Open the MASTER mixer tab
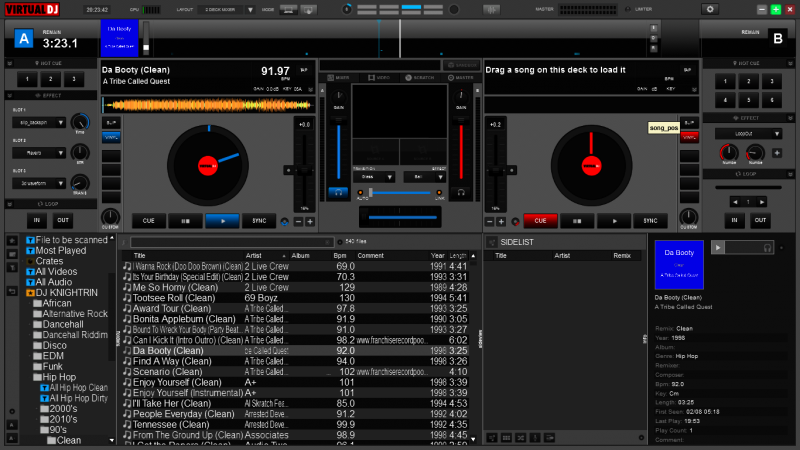Viewport: 800px width, 450px height. click(x=461, y=77)
